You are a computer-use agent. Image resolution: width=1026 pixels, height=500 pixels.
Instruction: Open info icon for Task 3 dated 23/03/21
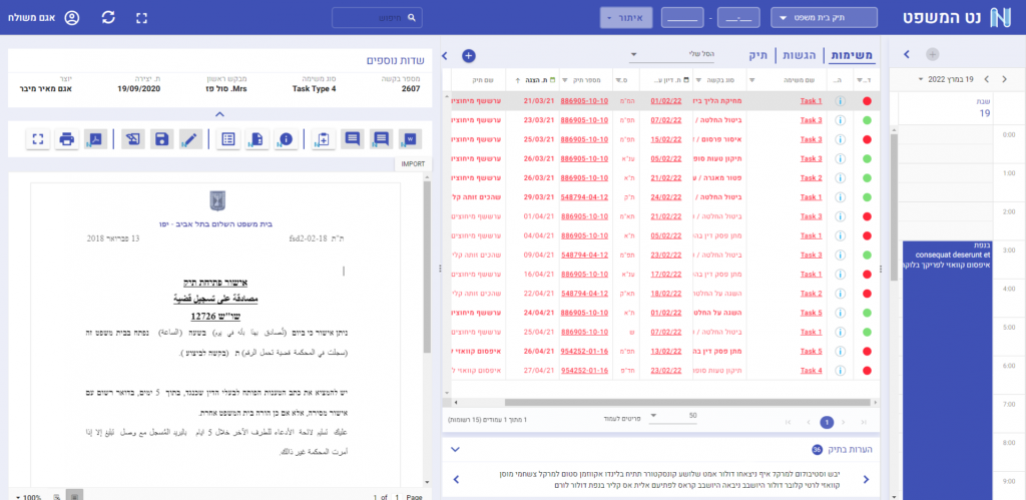coord(841,120)
